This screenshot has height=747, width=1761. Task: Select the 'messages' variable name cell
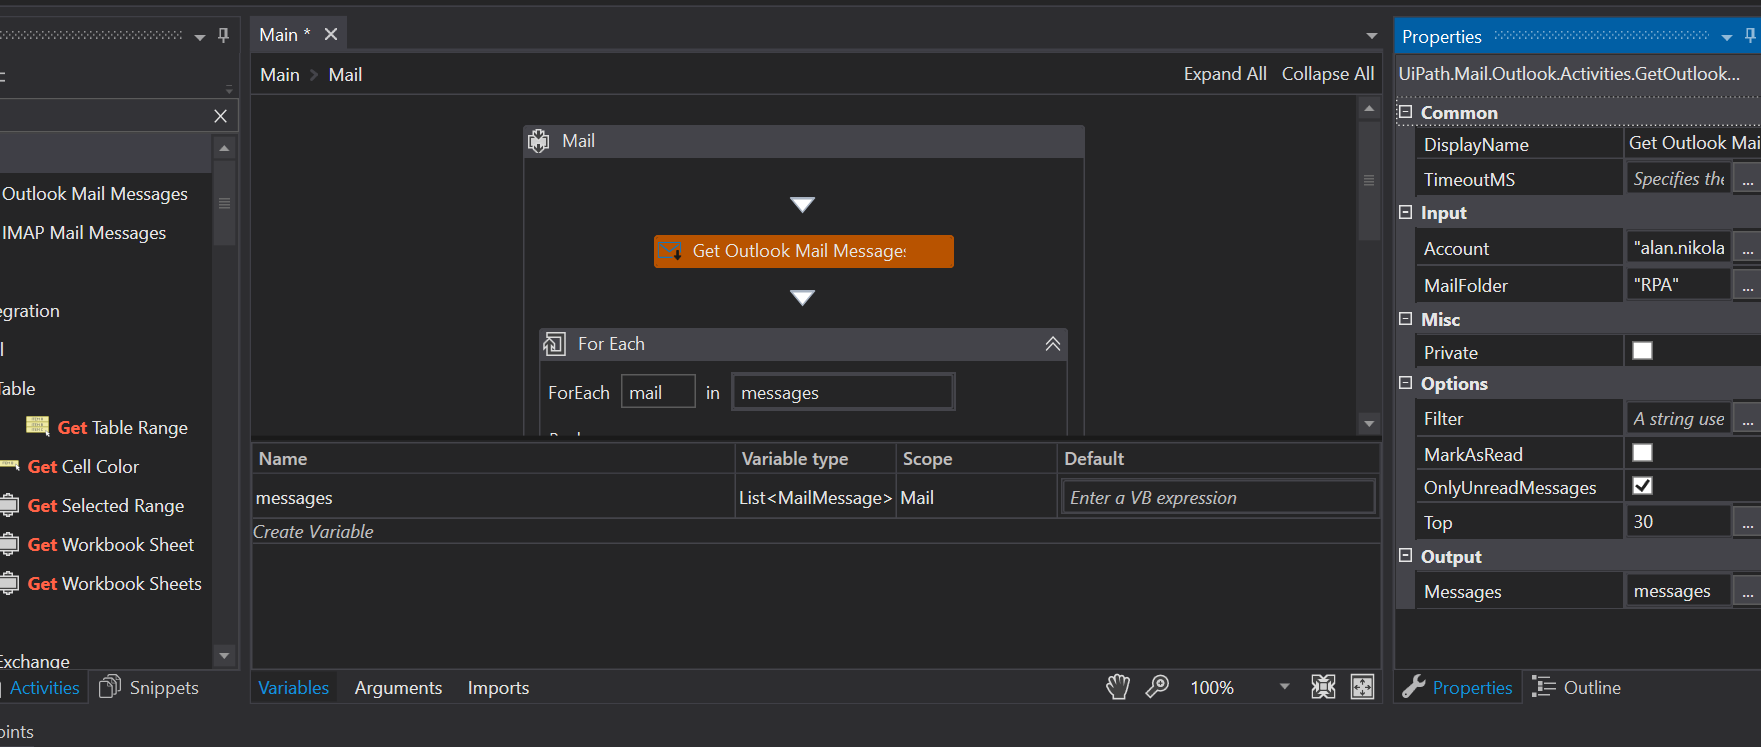[x=493, y=498]
